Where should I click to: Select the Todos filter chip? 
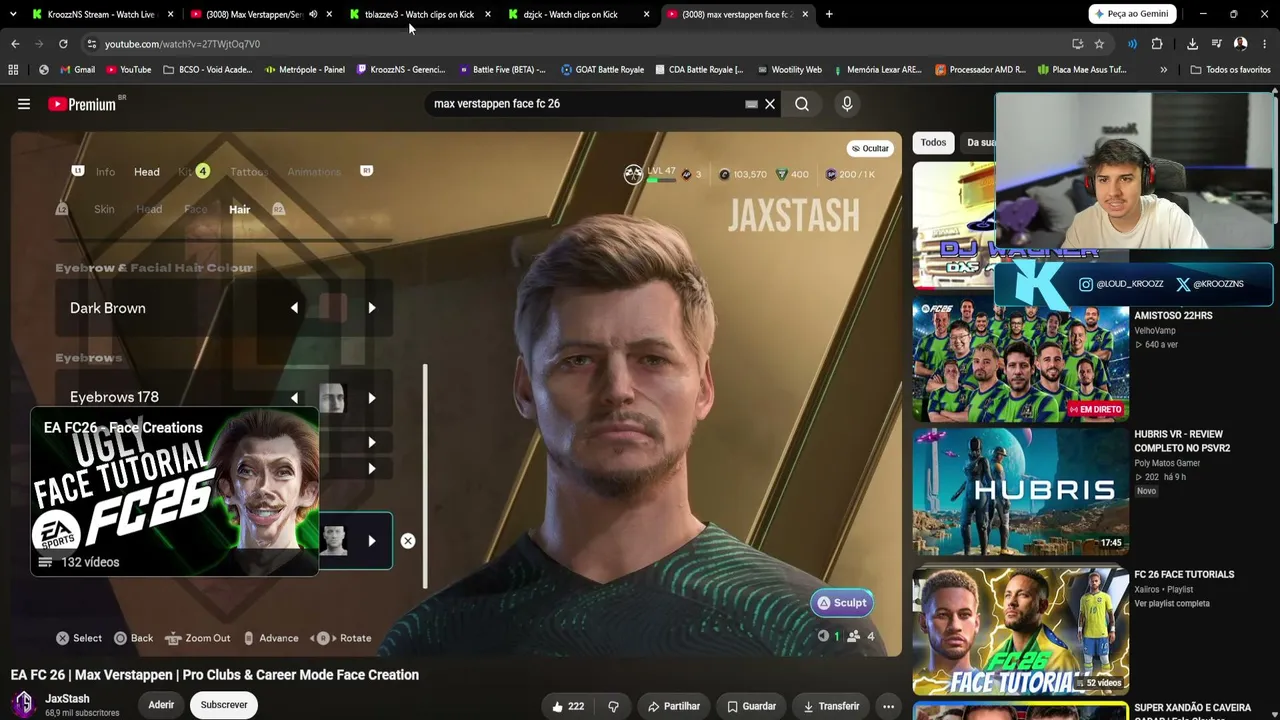(x=933, y=142)
